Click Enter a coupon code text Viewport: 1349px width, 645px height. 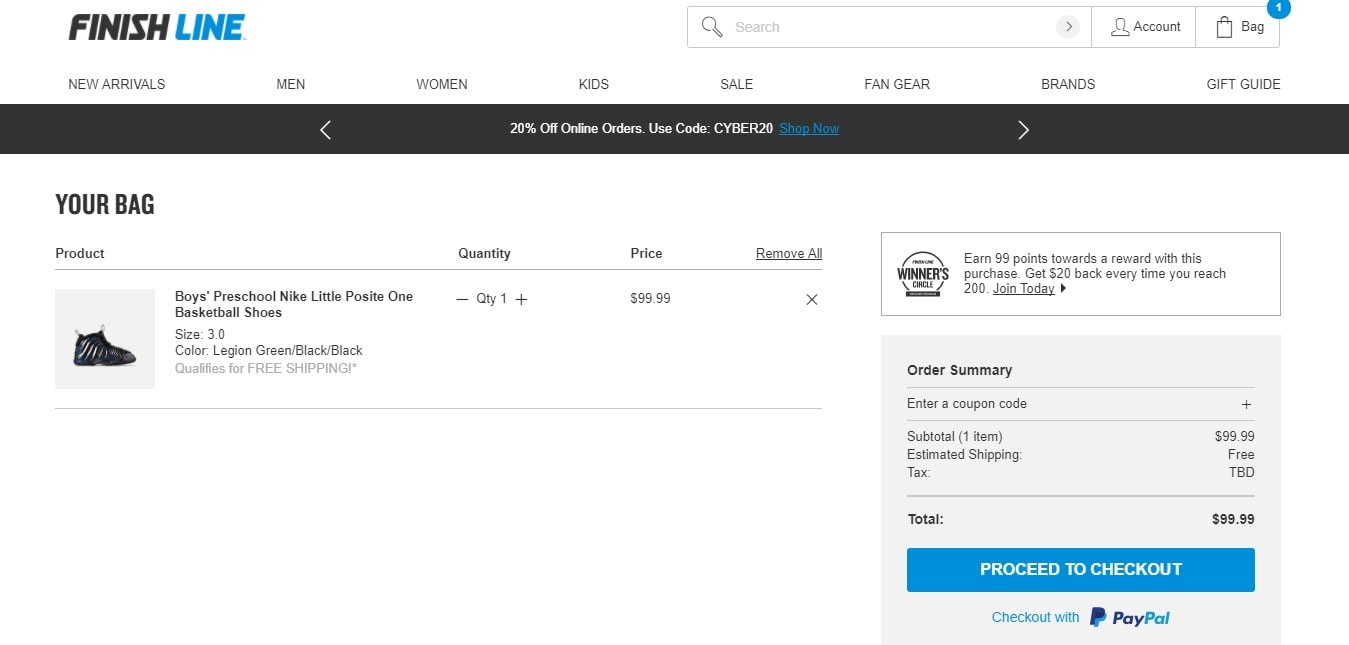pos(967,404)
